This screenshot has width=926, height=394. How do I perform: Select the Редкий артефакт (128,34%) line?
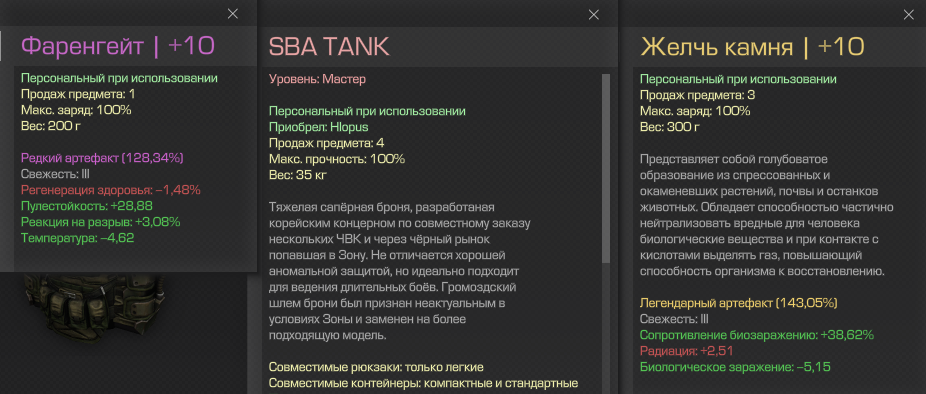coord(102,158)
